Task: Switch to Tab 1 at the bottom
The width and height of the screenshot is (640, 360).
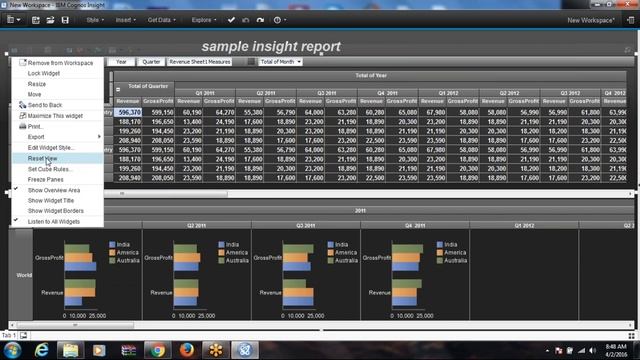Action: point(9,336)
